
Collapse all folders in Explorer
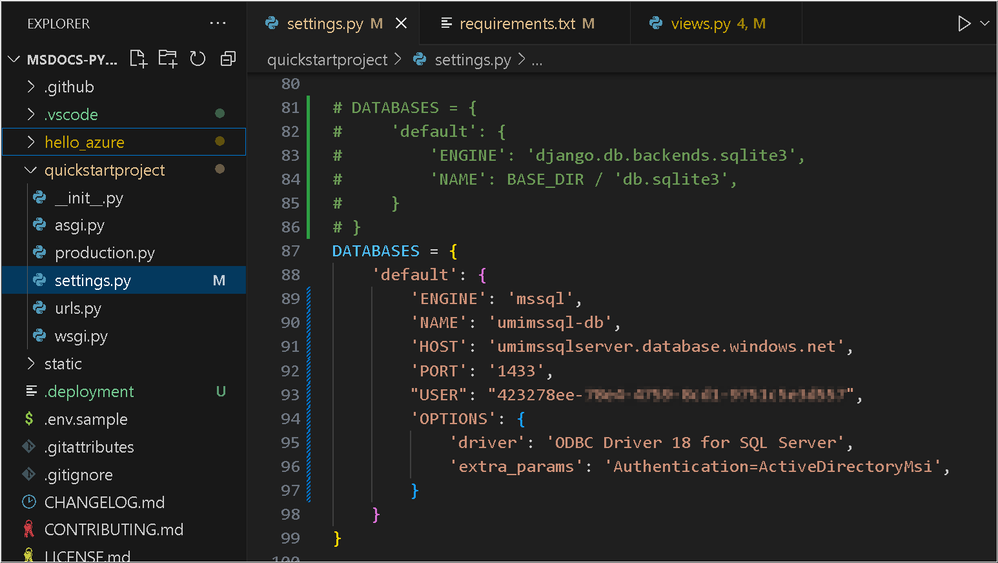click(x=228, y=59)
